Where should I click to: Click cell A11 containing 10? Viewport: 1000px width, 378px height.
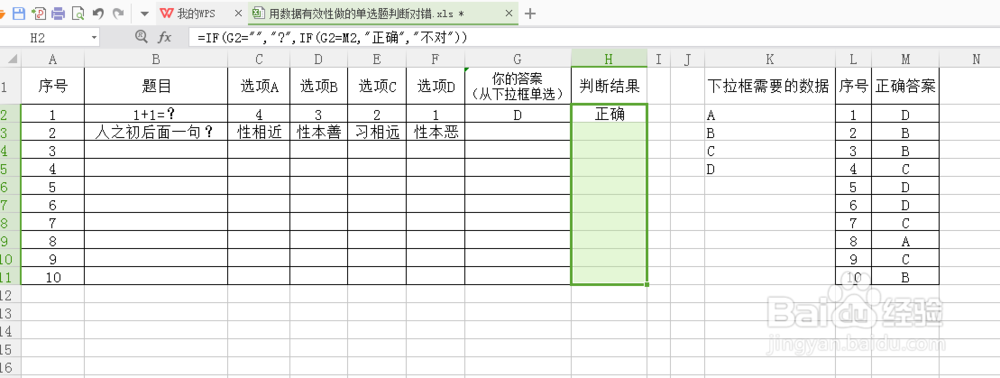click(53, 276)
